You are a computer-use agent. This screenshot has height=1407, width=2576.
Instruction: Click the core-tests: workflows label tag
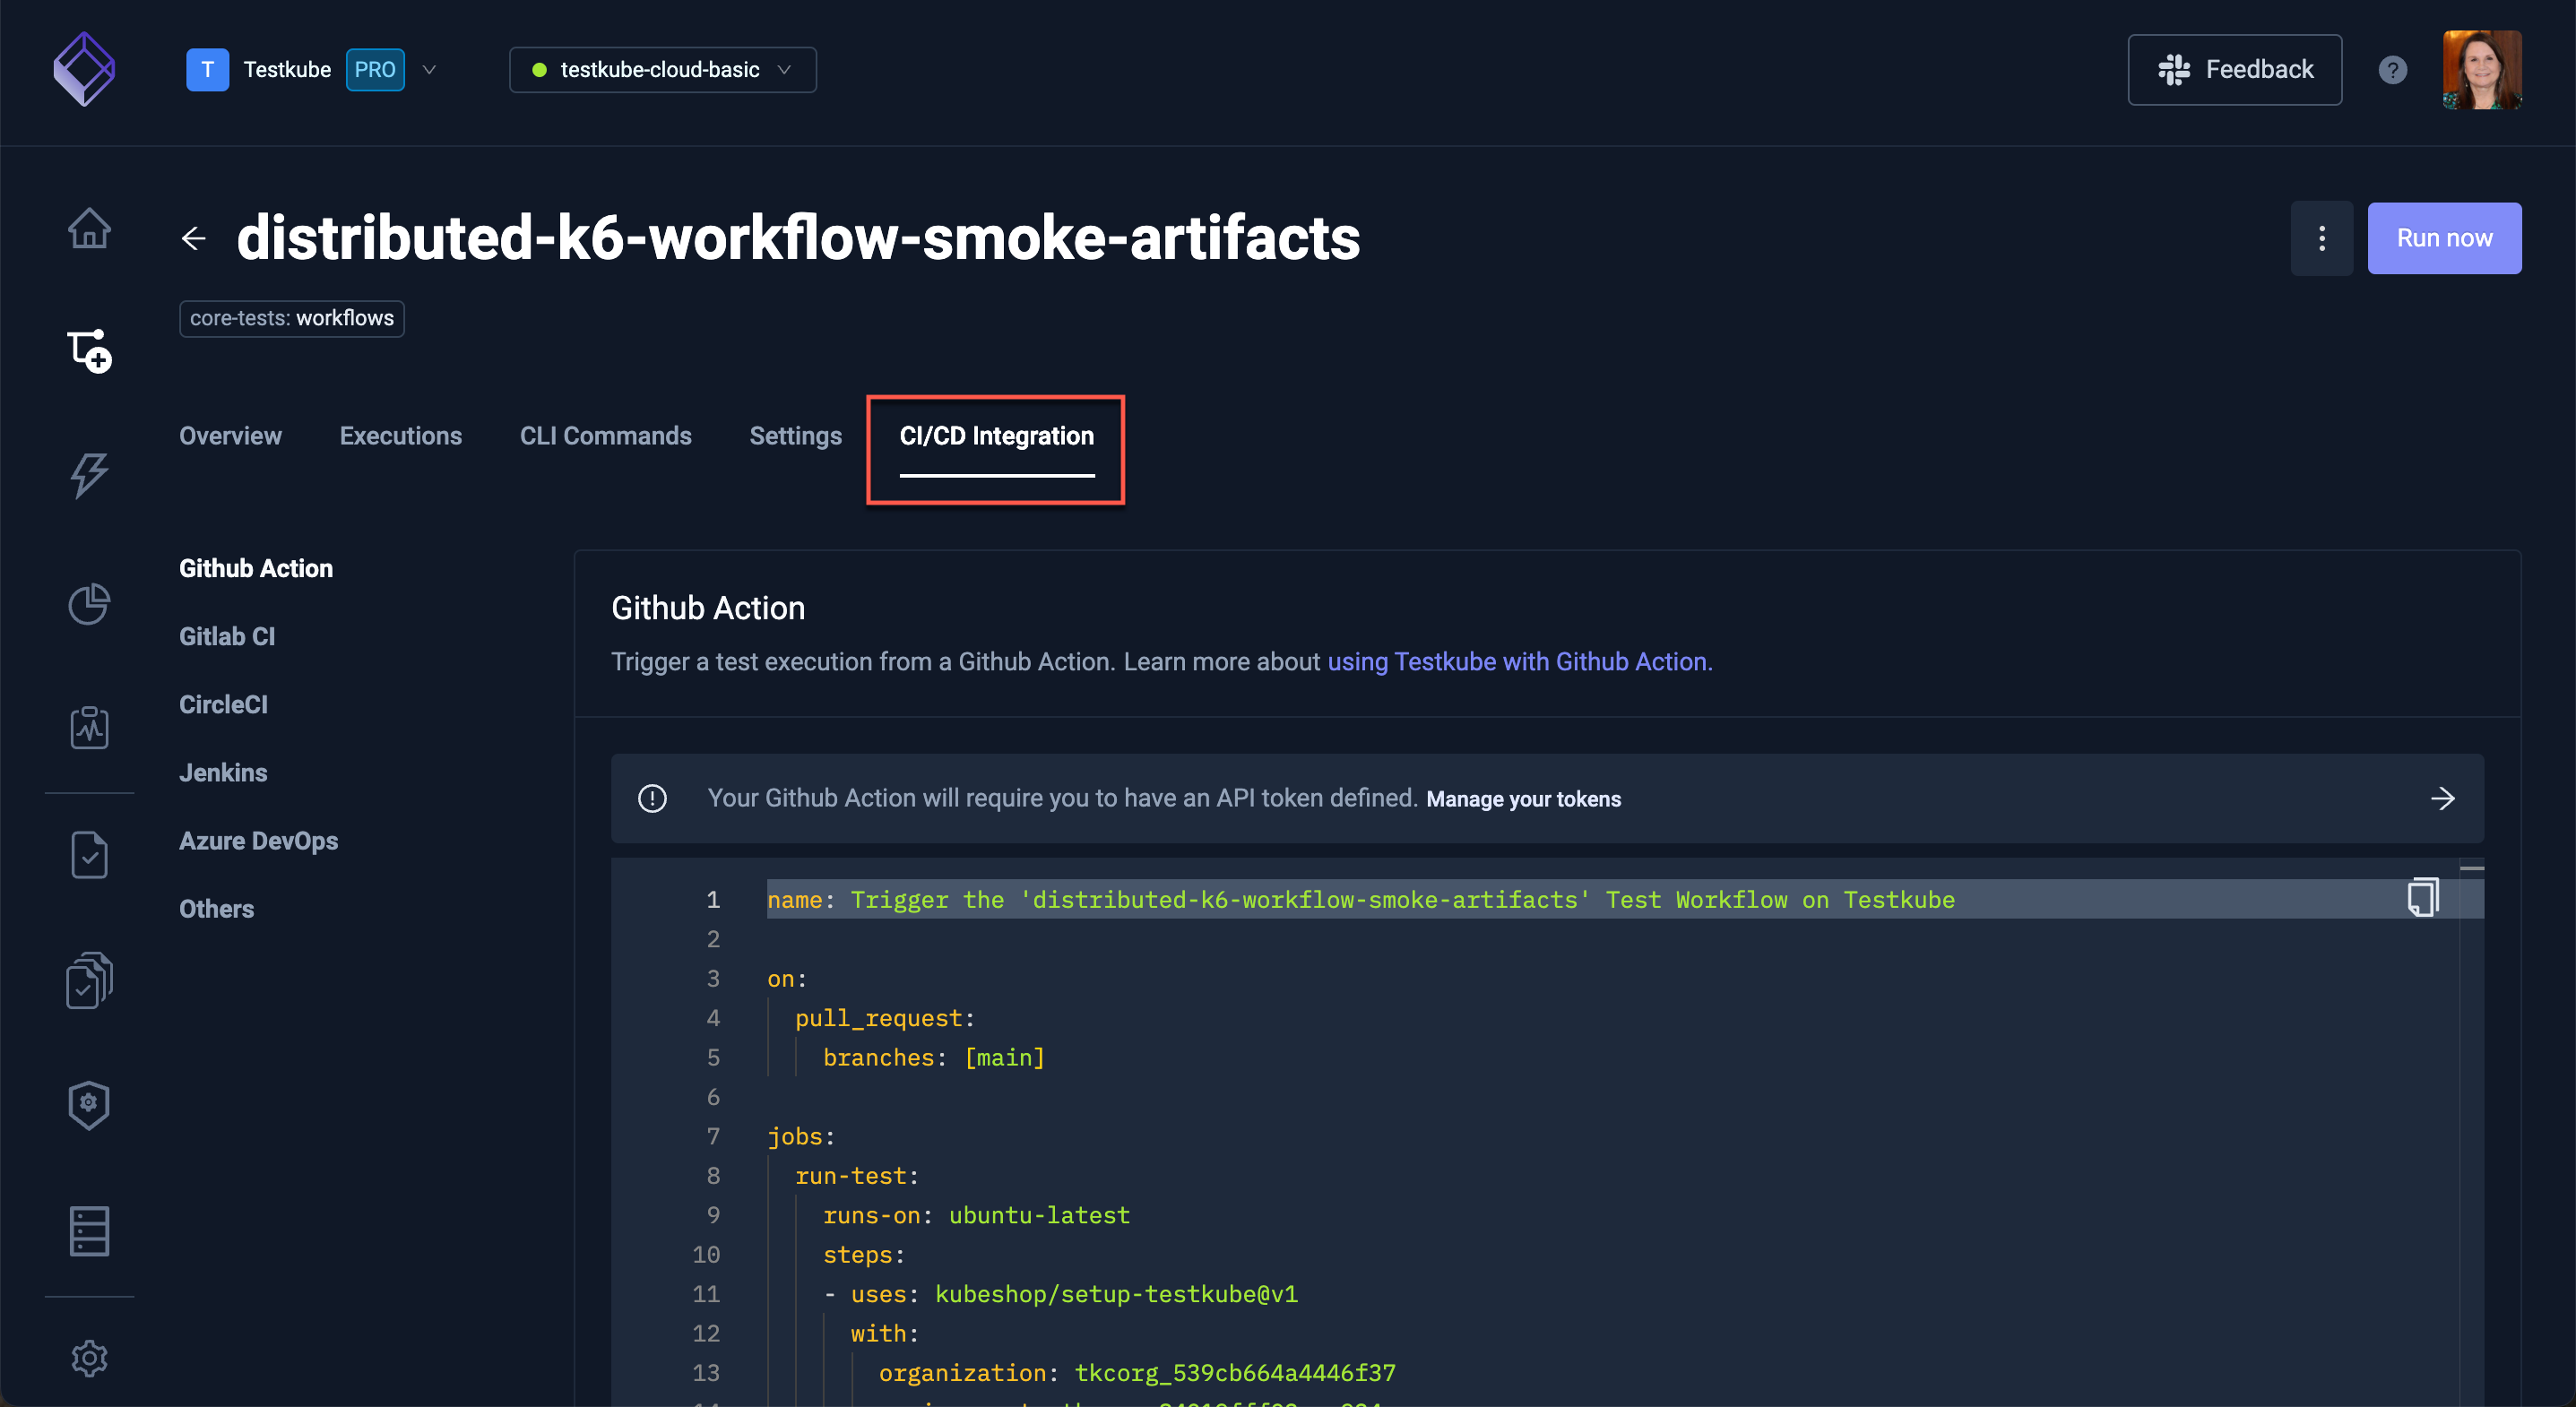(292, 318)
